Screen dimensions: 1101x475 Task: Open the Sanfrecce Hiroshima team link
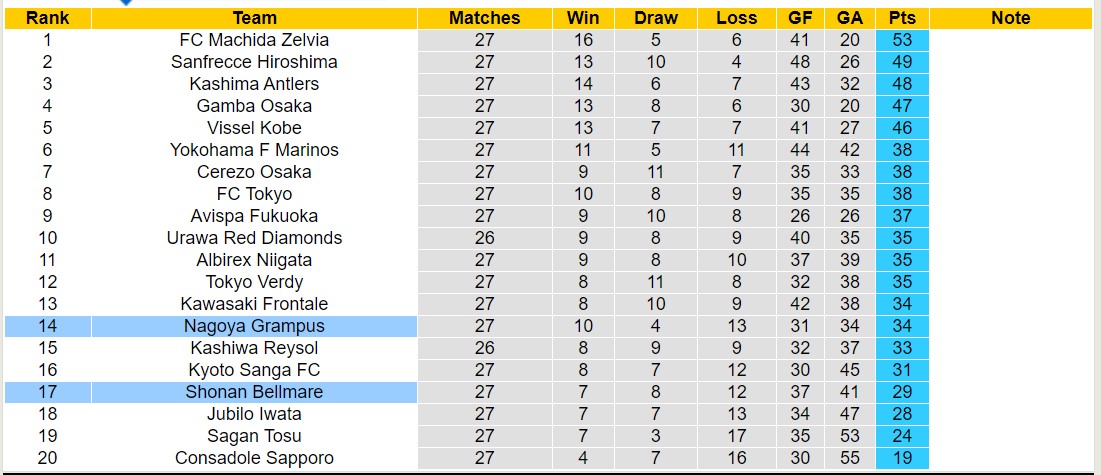tap(254, 62)
